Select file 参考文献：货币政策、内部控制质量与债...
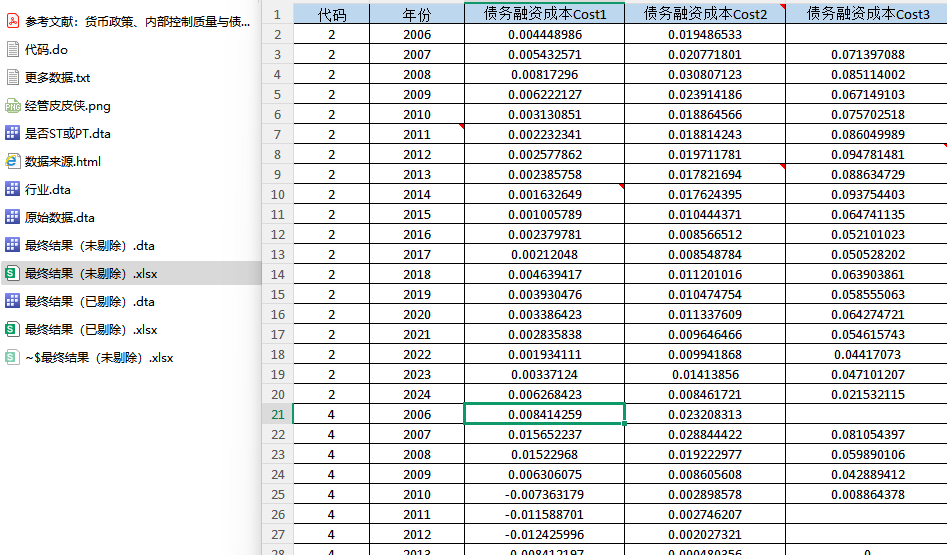Image resolution: width=947 pixels, height=555 pixels. point(137,22)
